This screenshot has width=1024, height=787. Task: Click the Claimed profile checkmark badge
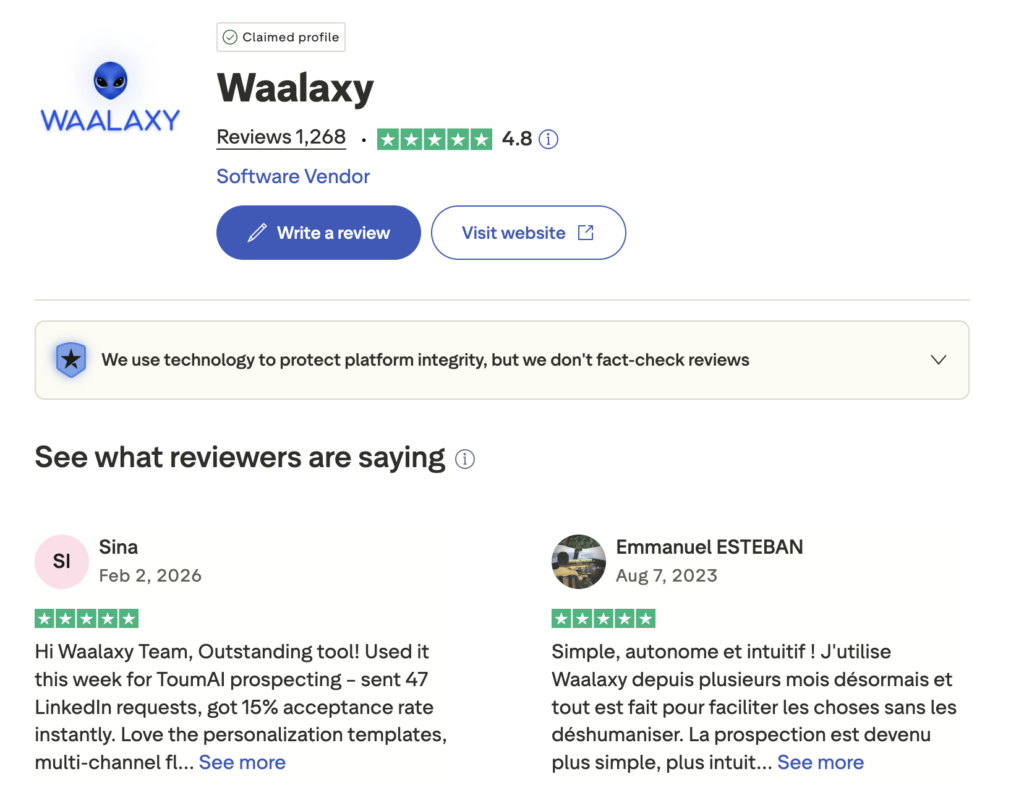point(231,38)
